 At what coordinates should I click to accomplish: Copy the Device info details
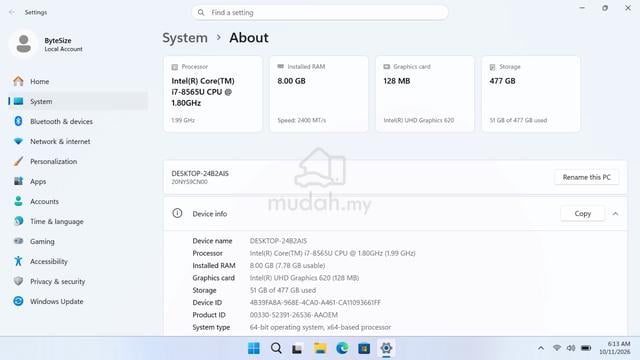pos(582,213)
